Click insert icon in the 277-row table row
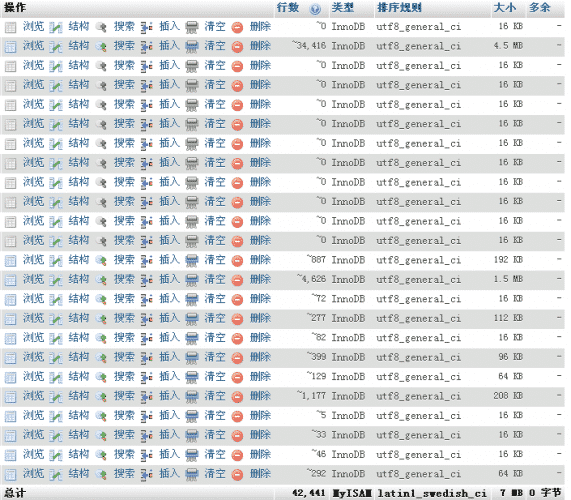The image size is (571, 500). [147, 319]
